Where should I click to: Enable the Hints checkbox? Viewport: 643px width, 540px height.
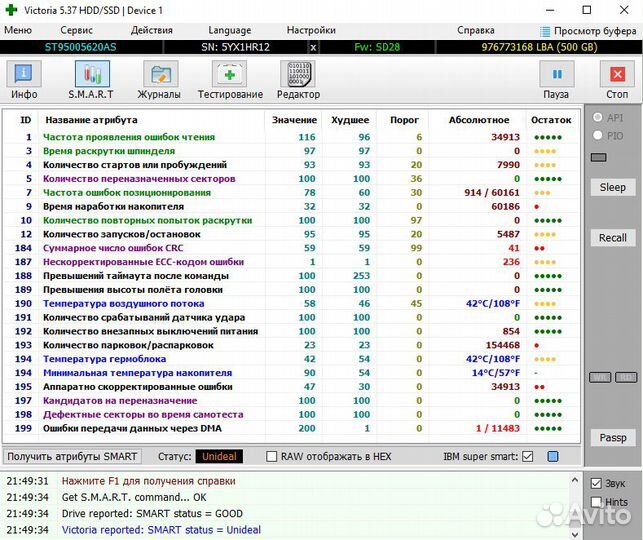tap(596, 503)
